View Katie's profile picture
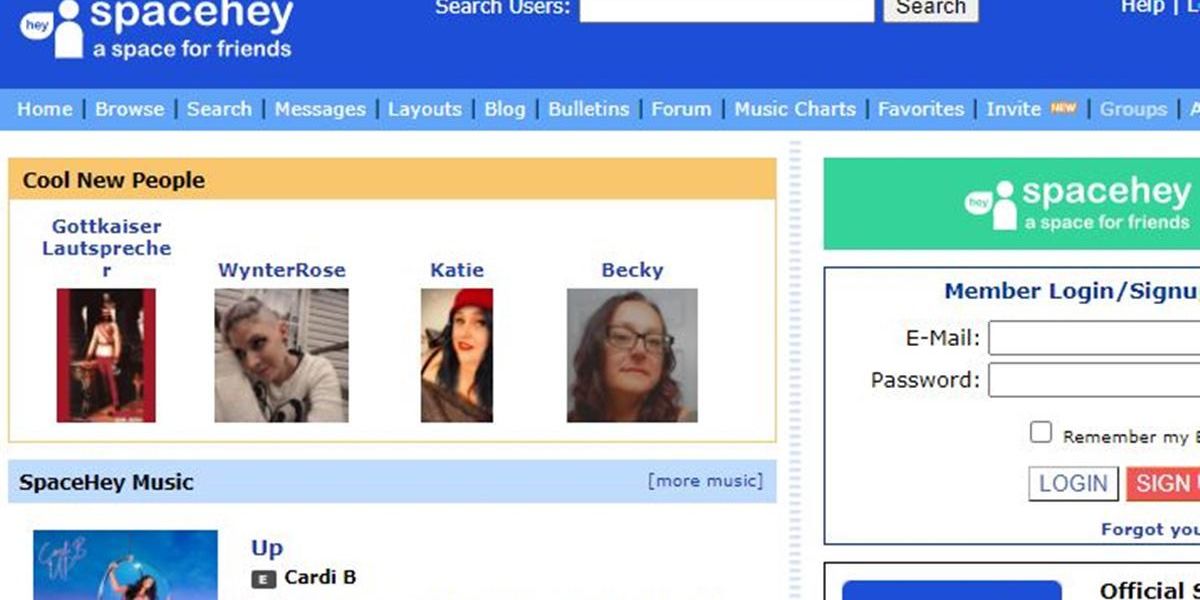Viewport: 1200px width, 600px height. click(x=456, y=354)
